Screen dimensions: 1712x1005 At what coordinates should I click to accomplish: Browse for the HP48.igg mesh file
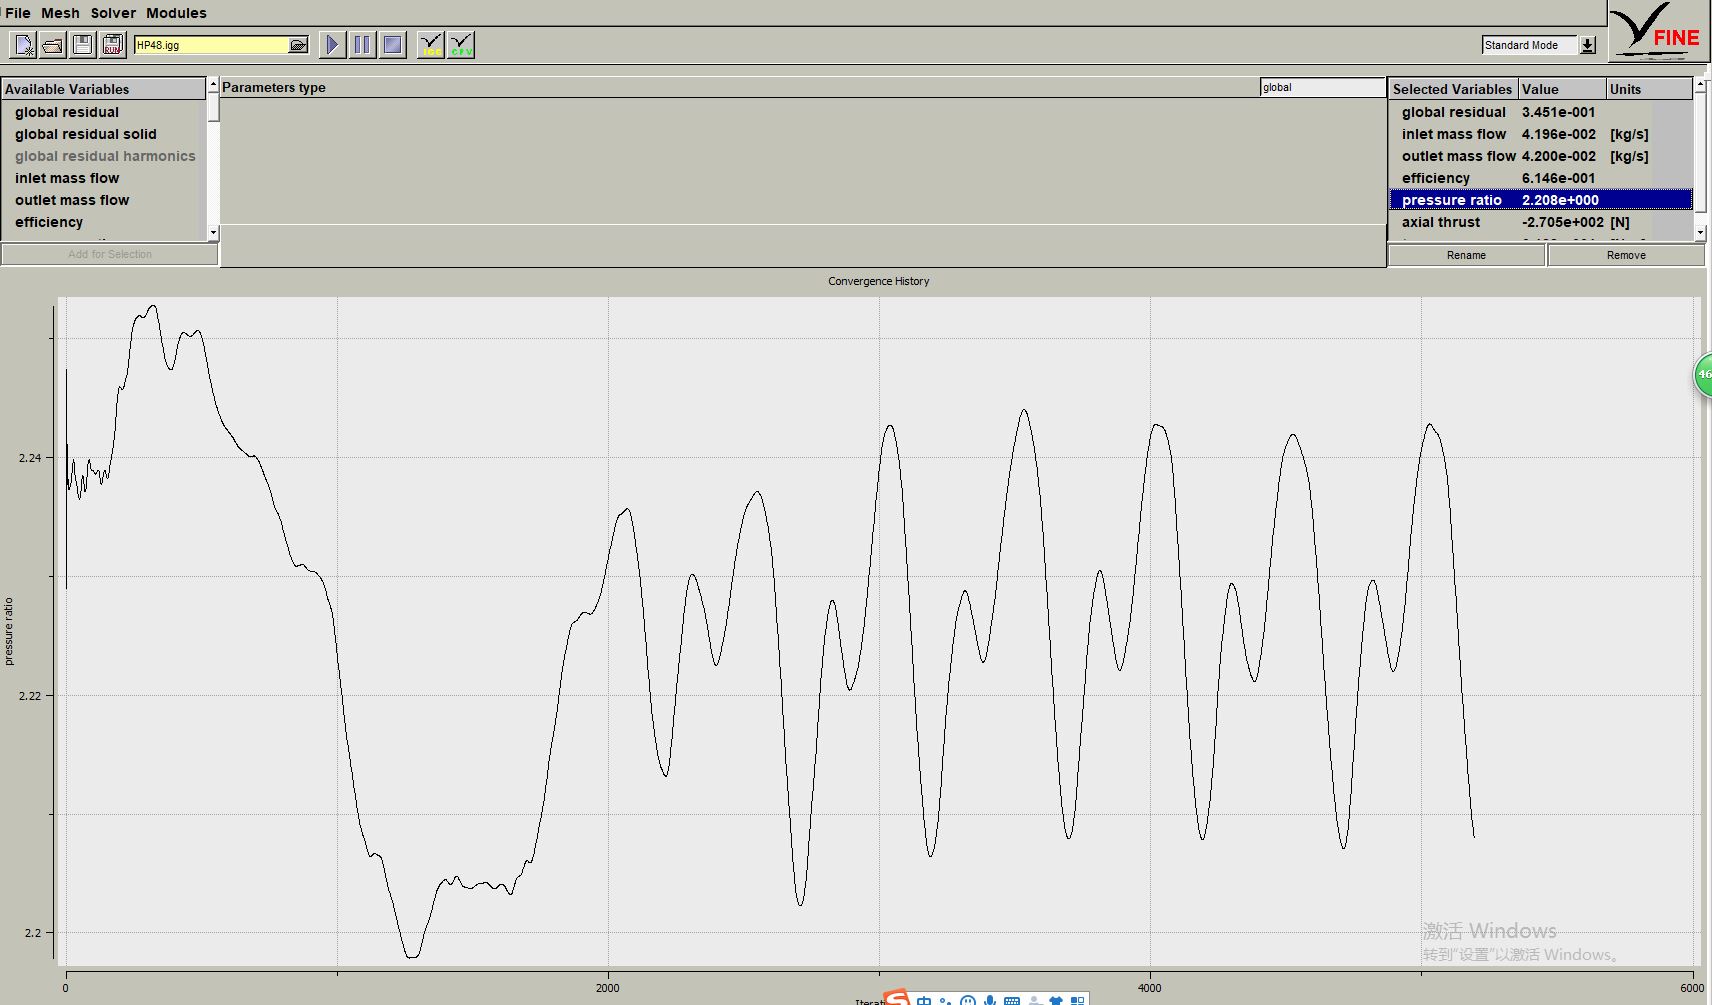298,45
